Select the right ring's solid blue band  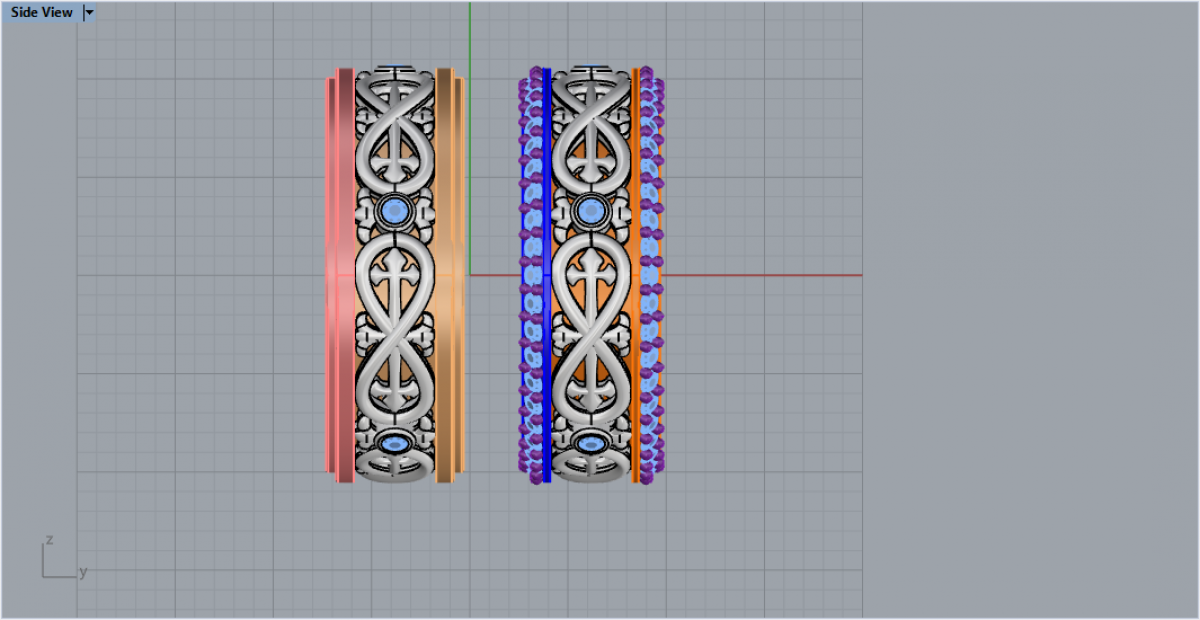pyautogui.click(x=546, y=275)
